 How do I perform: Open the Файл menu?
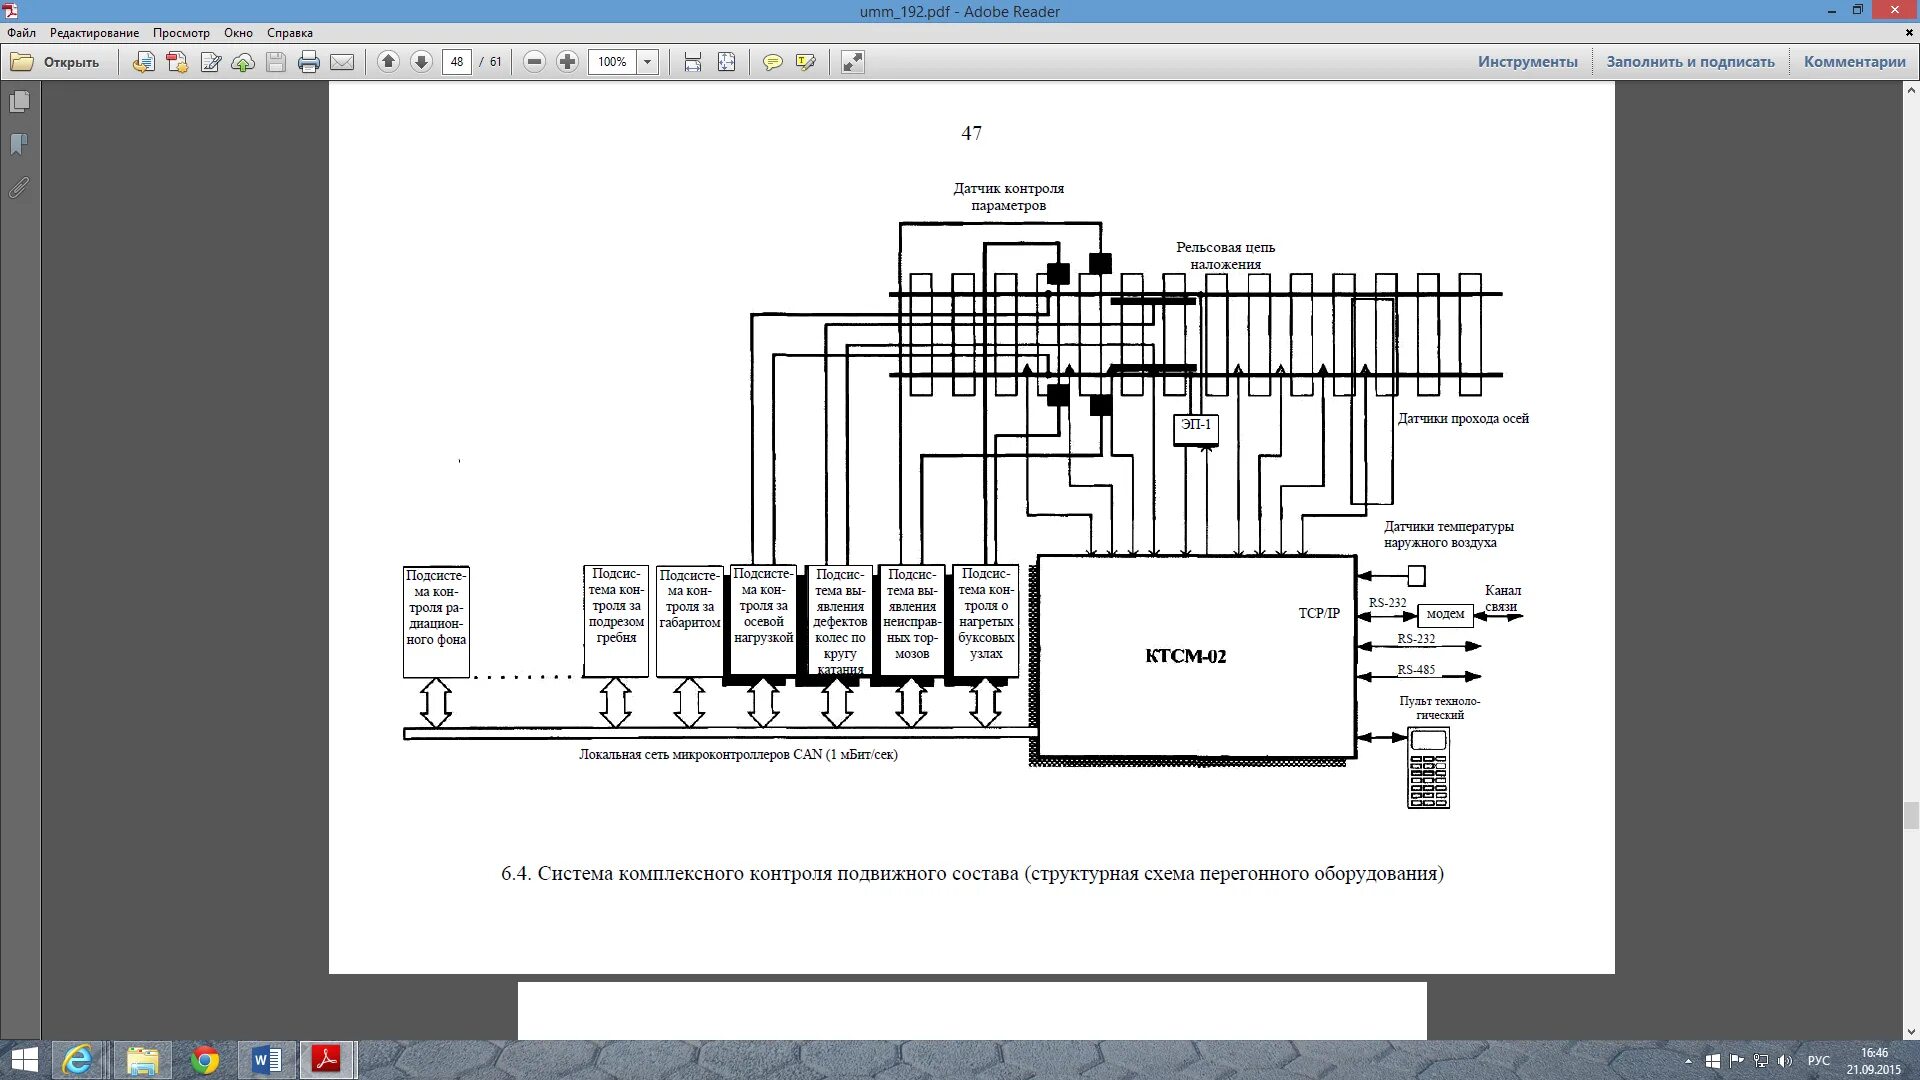coord(21,33)
